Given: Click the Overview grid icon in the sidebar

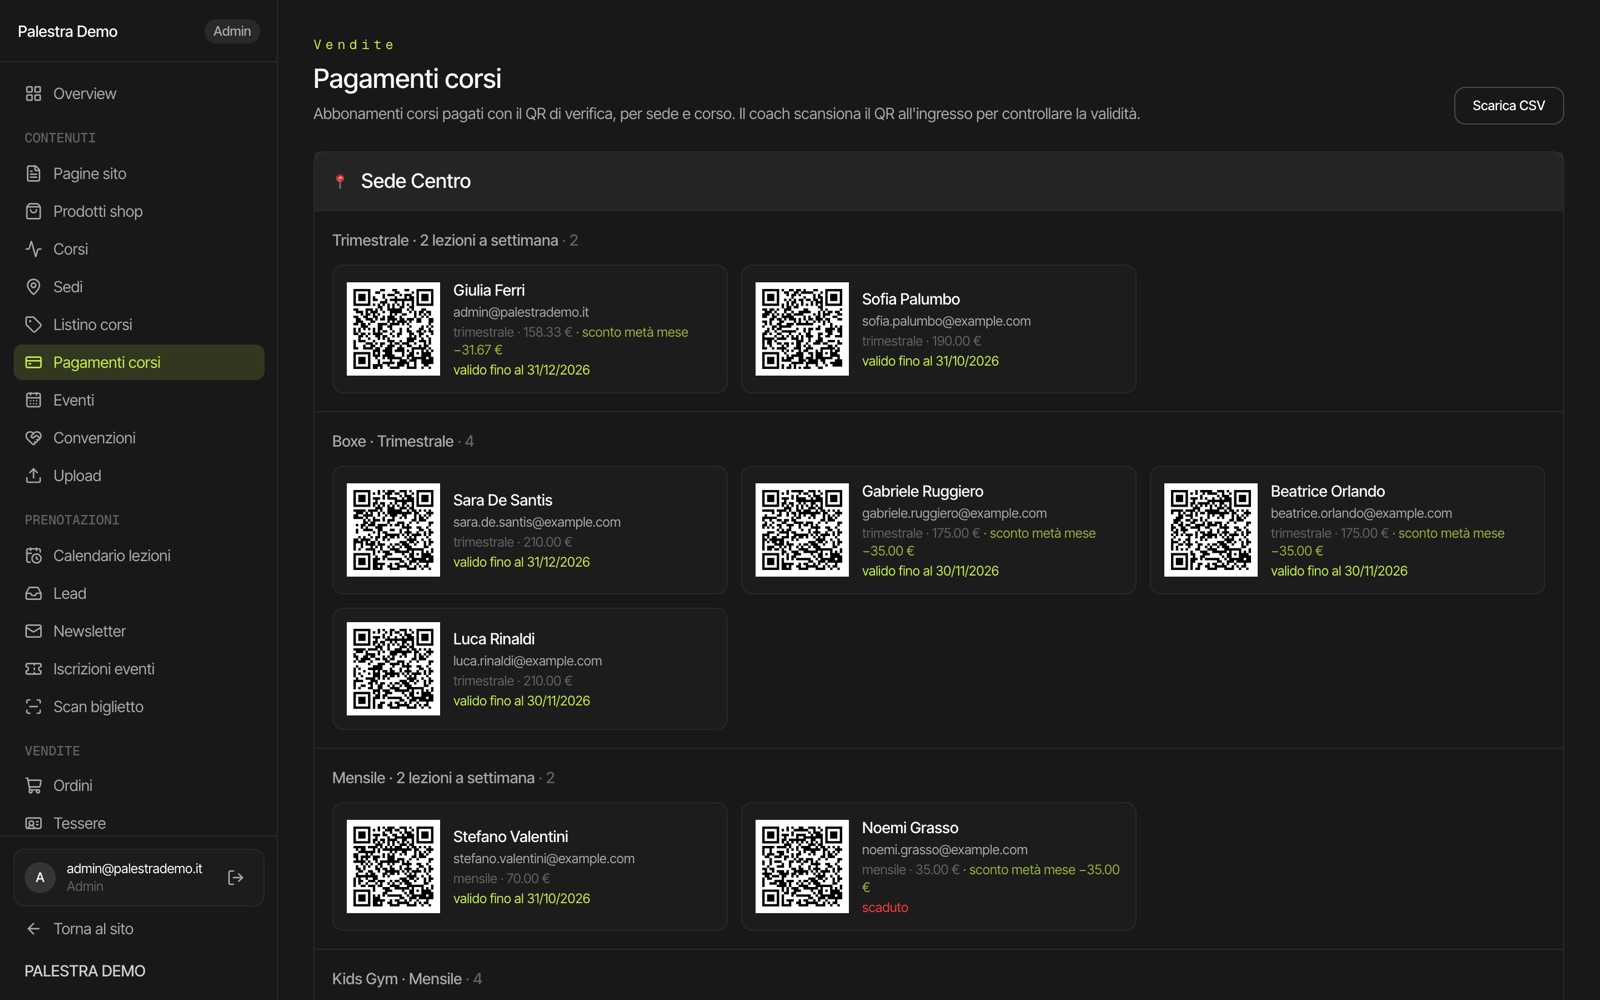Looking at the screenshot, I should pyautogui.click(x=33, y=93).
